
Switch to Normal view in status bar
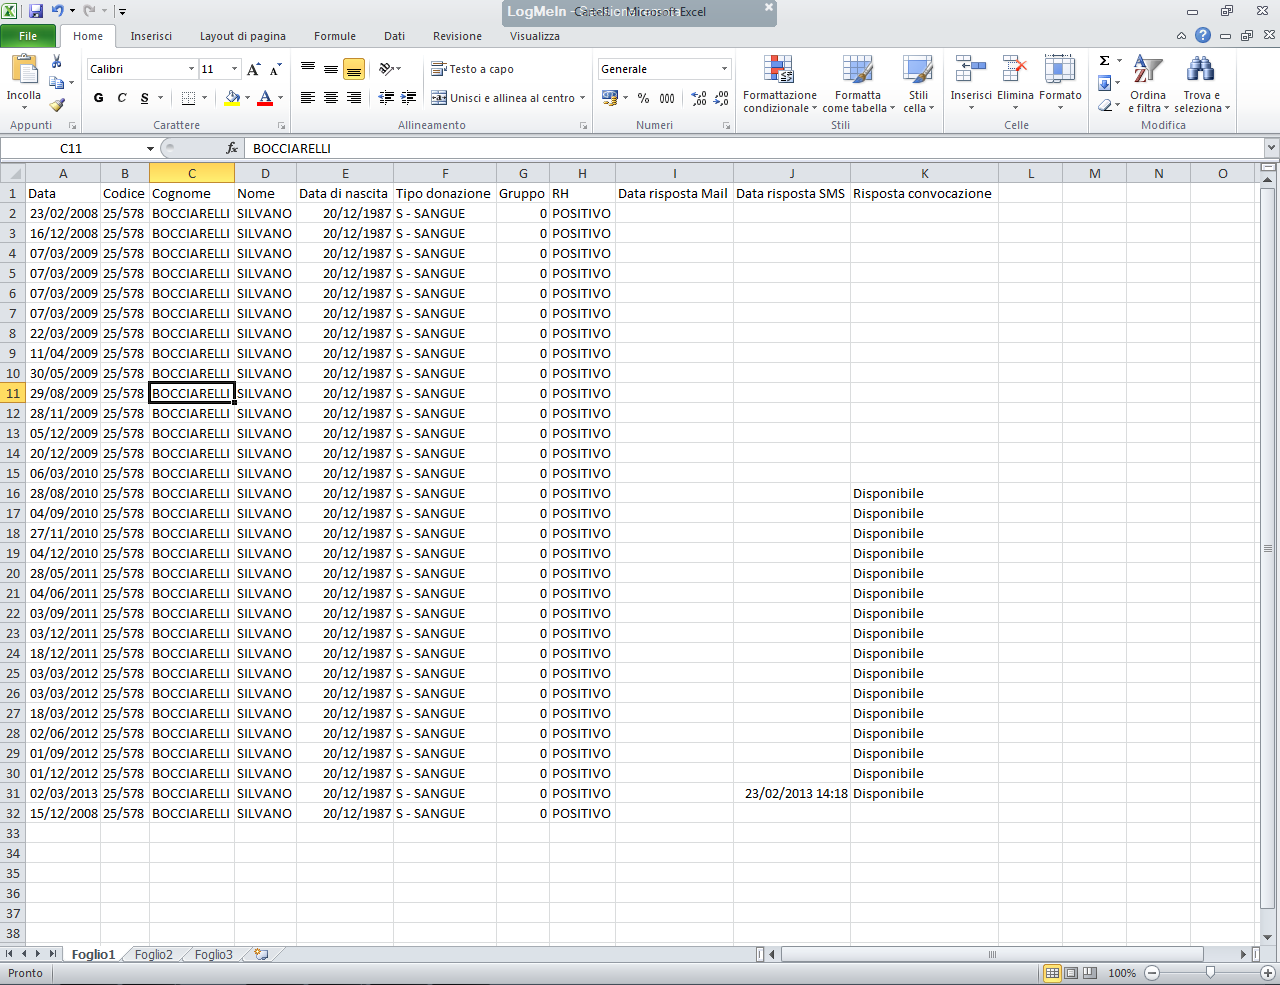[1052, 973]
